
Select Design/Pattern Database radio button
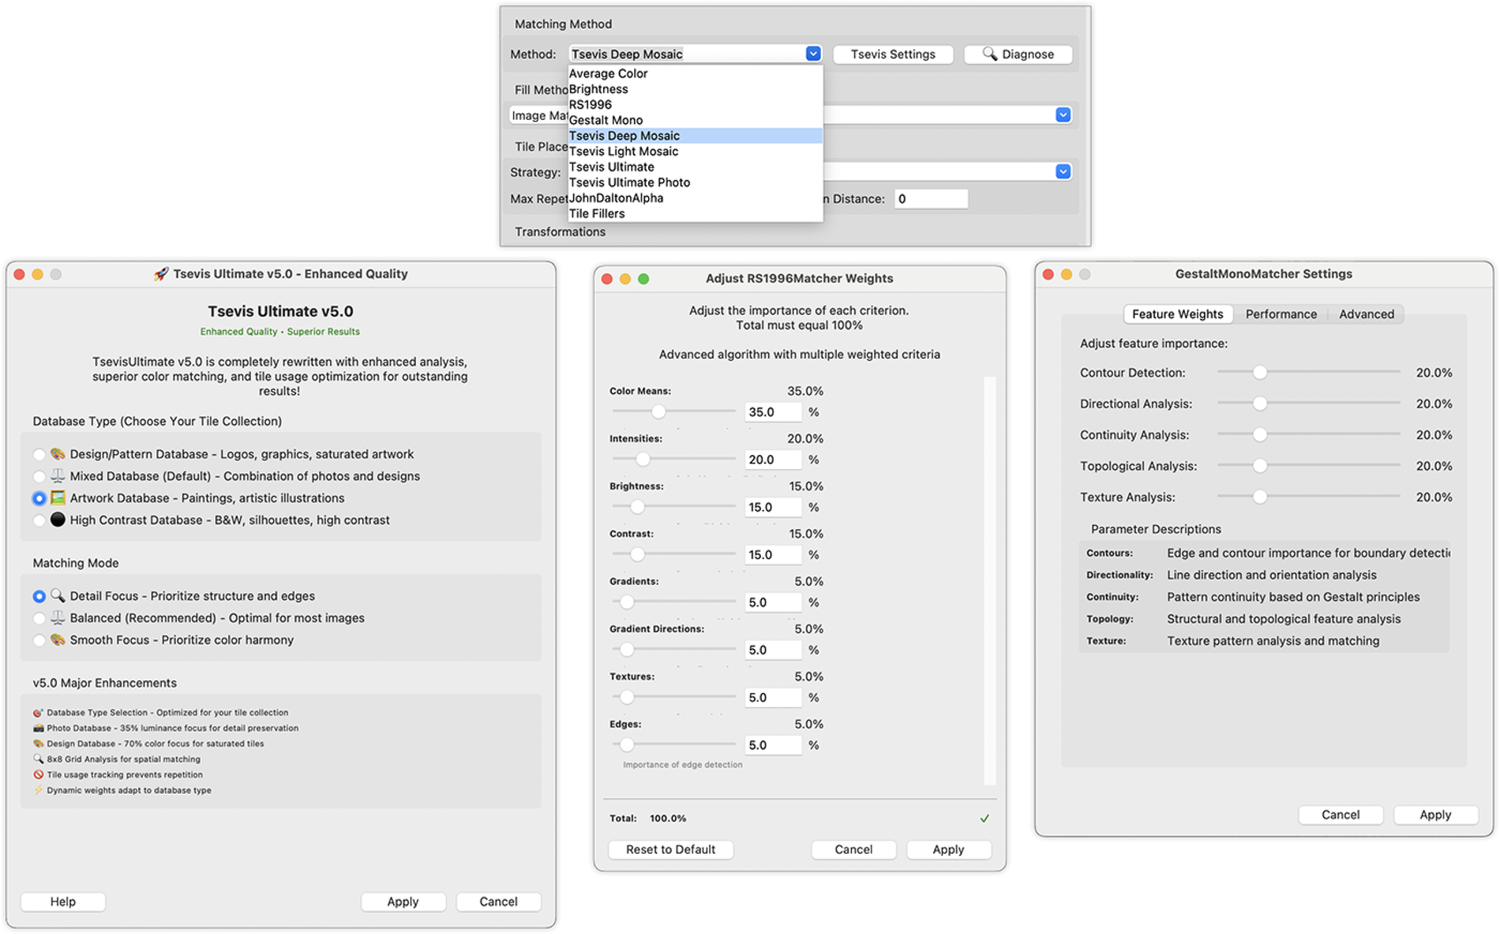(x=39, y=455)
